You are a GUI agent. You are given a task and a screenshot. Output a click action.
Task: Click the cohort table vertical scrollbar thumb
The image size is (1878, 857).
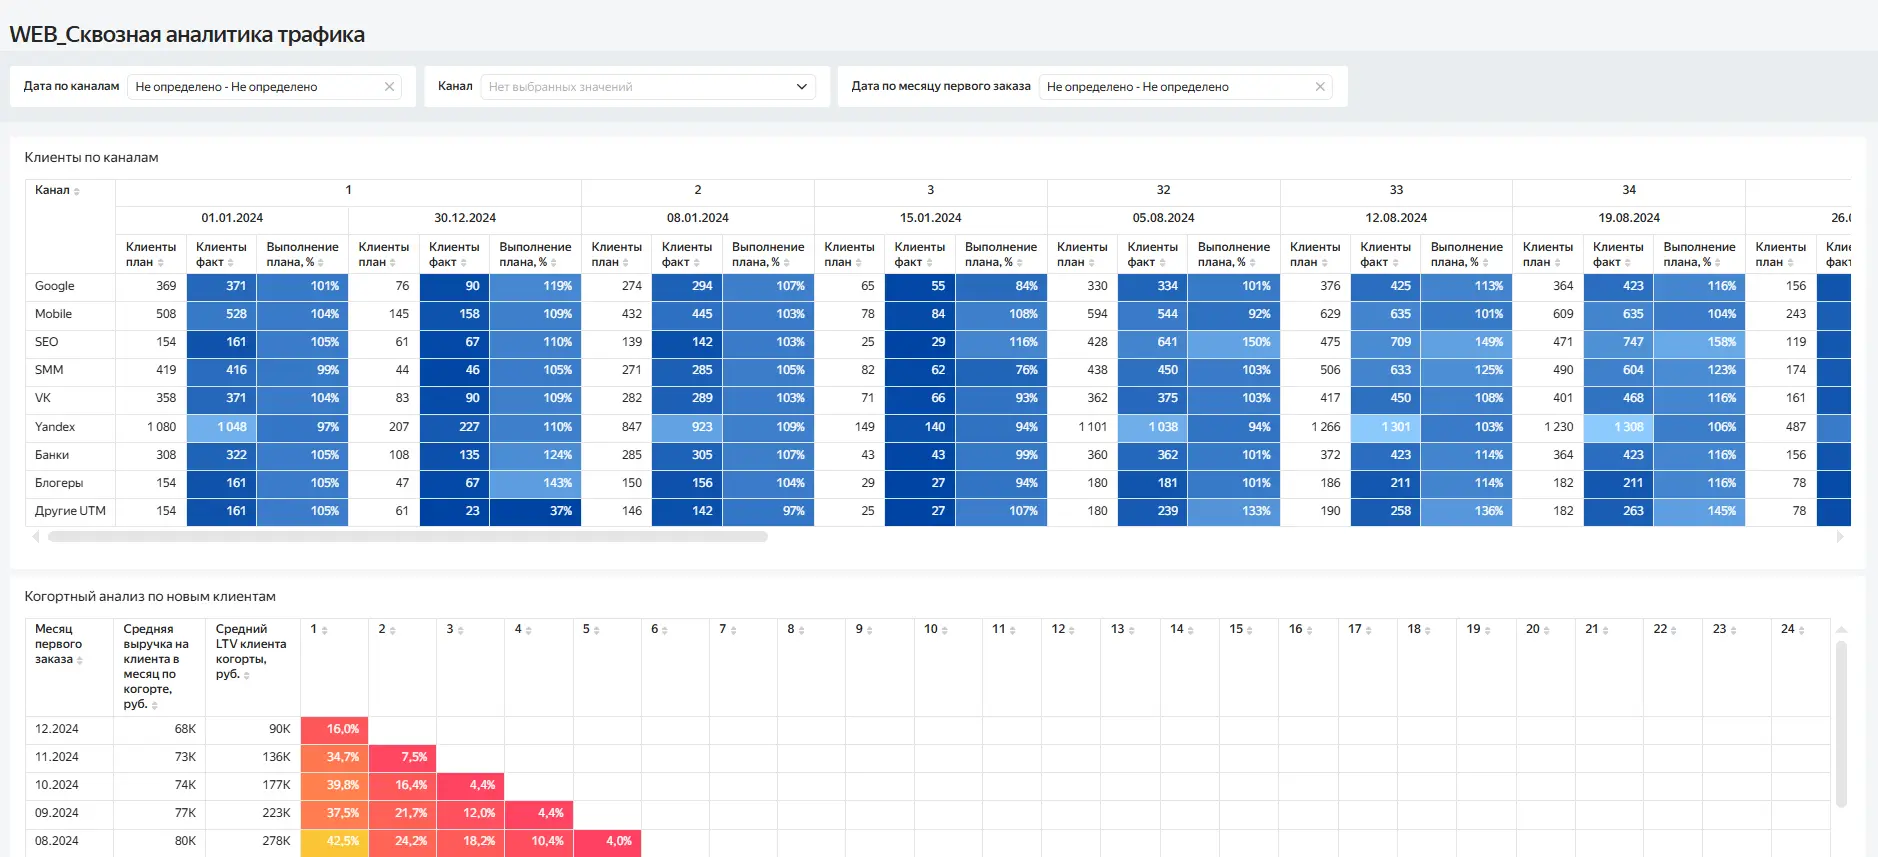click(1841, 724)
